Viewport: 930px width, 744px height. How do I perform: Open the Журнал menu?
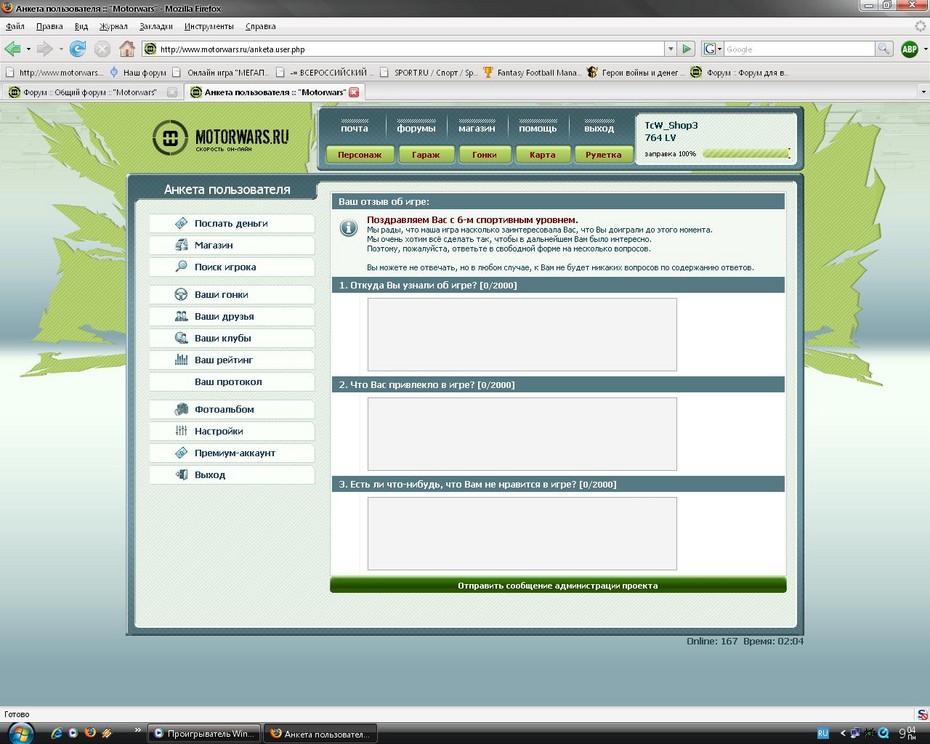click(113, 26)
